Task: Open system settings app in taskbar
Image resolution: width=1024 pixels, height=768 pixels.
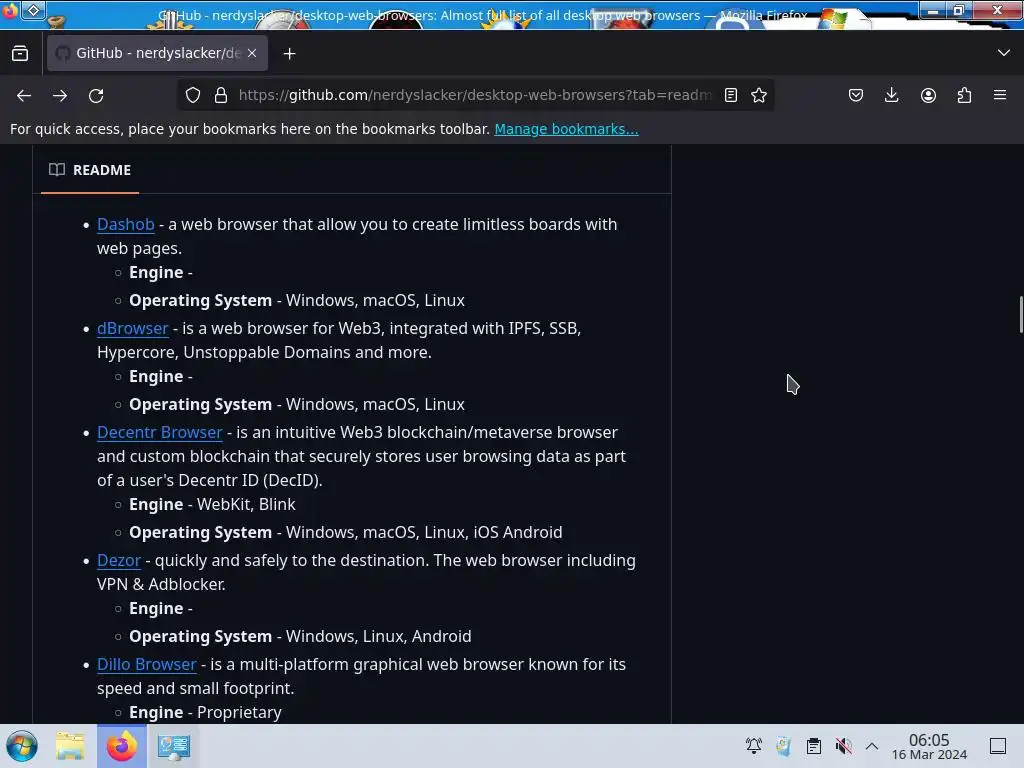Action: tap(173, 746)
